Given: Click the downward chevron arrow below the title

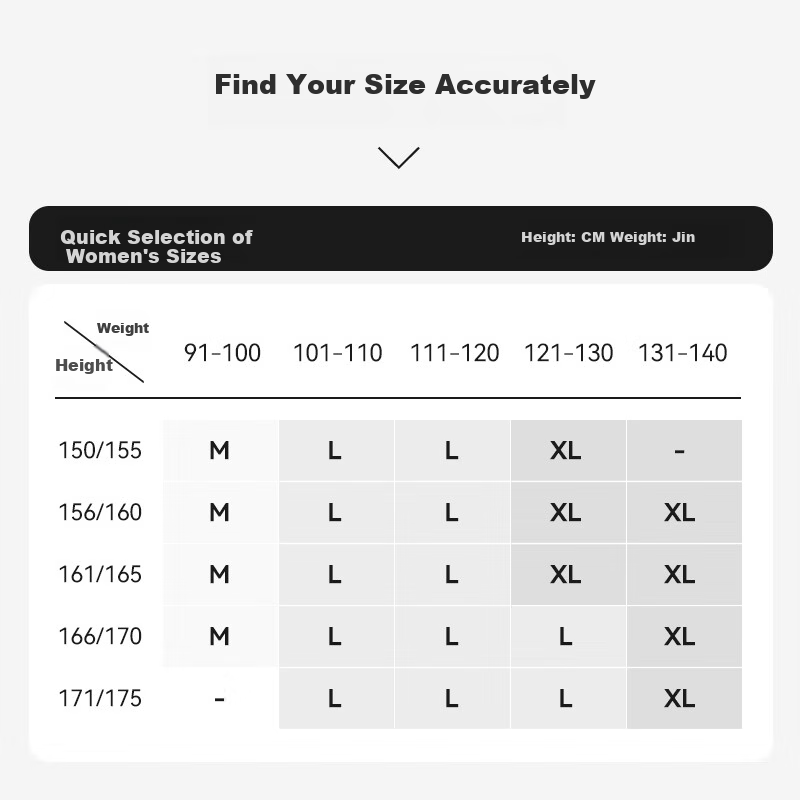Looking at the screenshot, I should (398, 157).
